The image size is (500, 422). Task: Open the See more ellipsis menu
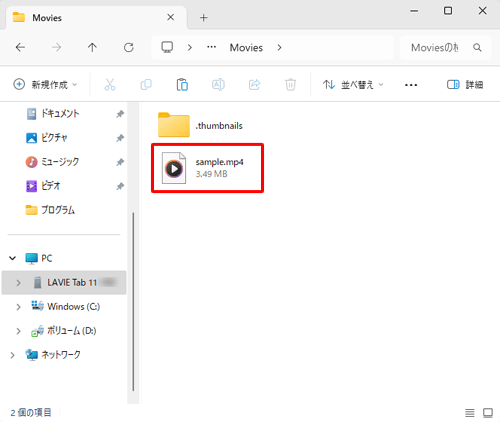(x=411, y=85)
